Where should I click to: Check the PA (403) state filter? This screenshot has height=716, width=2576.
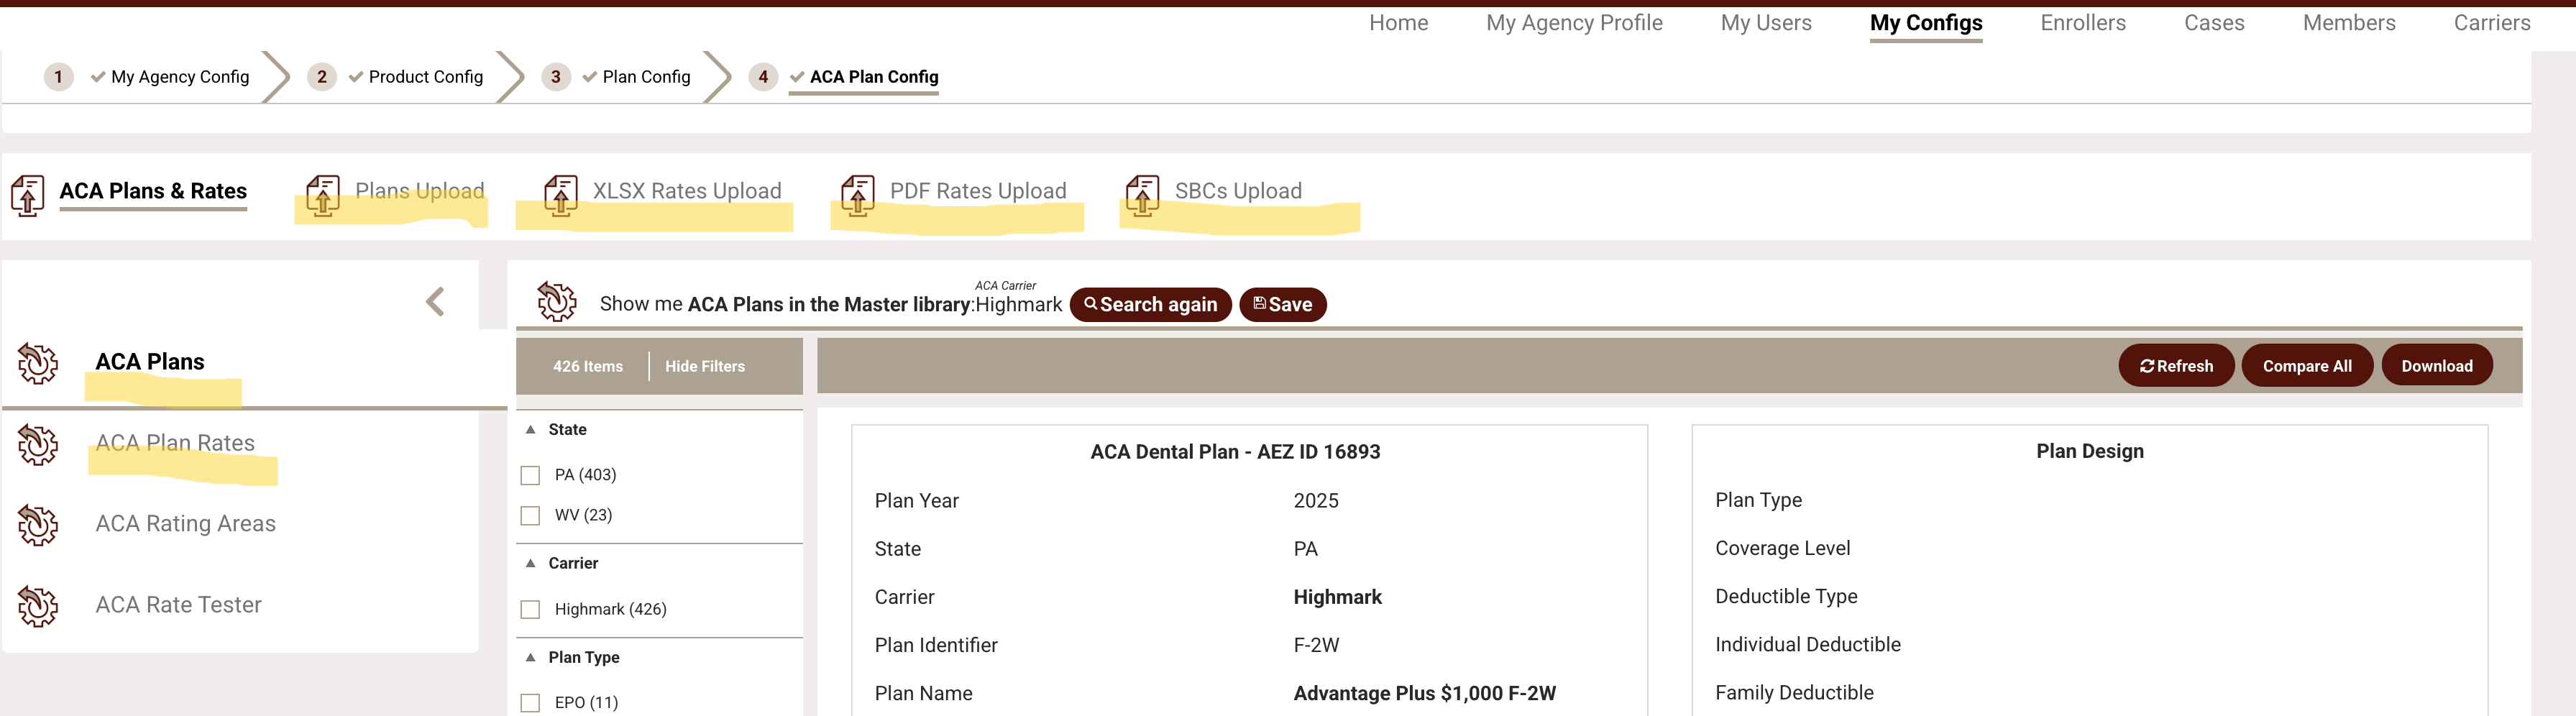(x=530, y=475)
